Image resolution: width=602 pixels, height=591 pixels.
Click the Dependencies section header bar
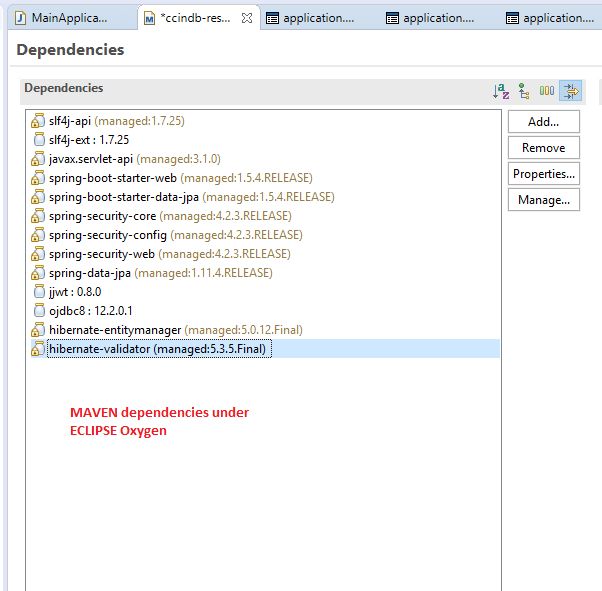click(303, 91)
